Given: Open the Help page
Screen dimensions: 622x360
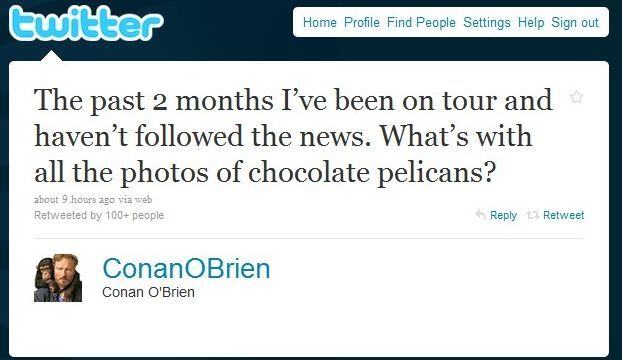Looking at the screenshot, I should tap(531, 23).
